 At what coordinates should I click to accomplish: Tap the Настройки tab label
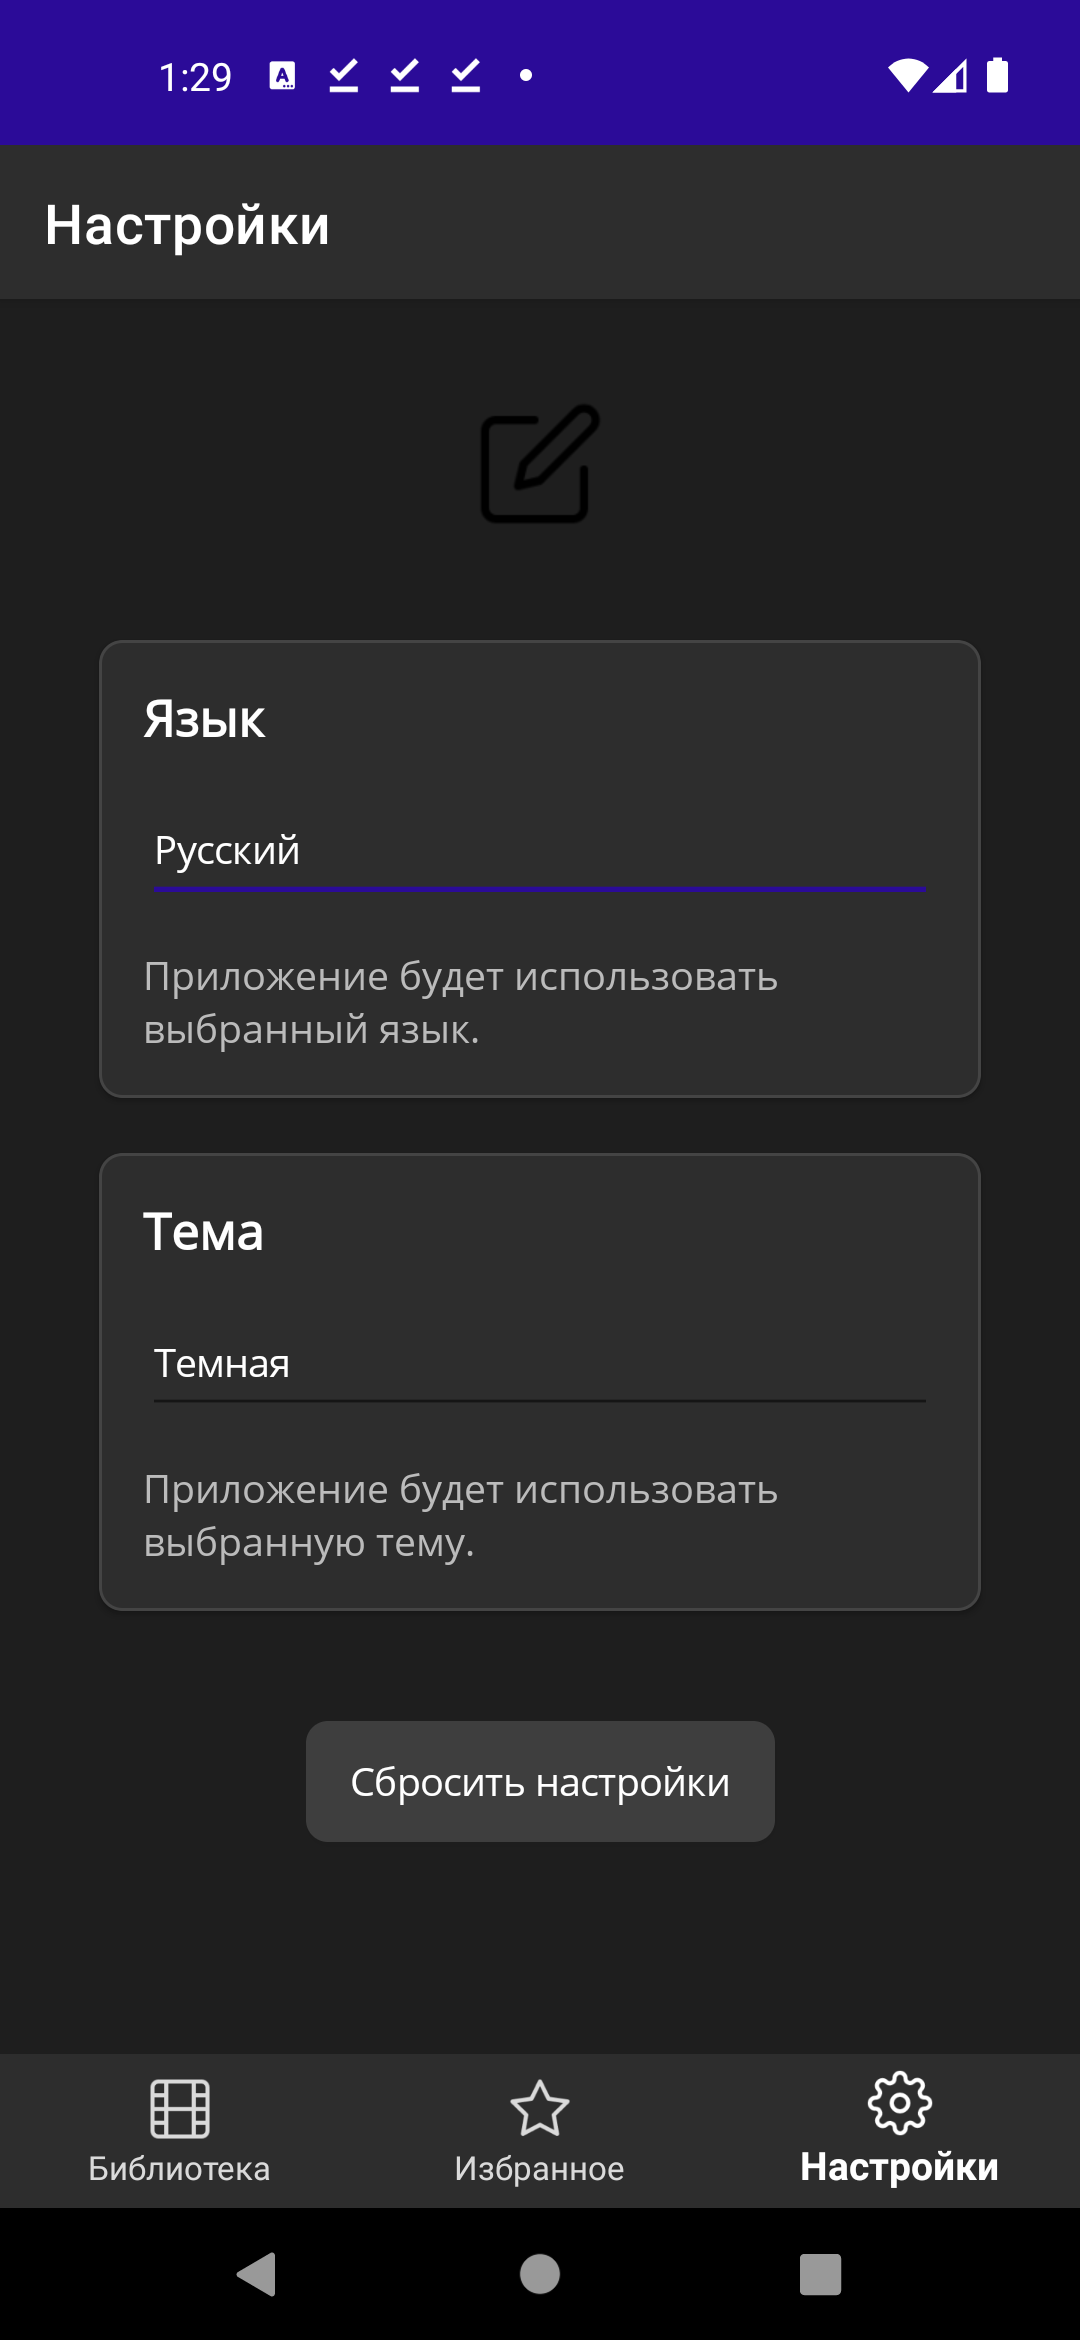tap(900, 2167)
